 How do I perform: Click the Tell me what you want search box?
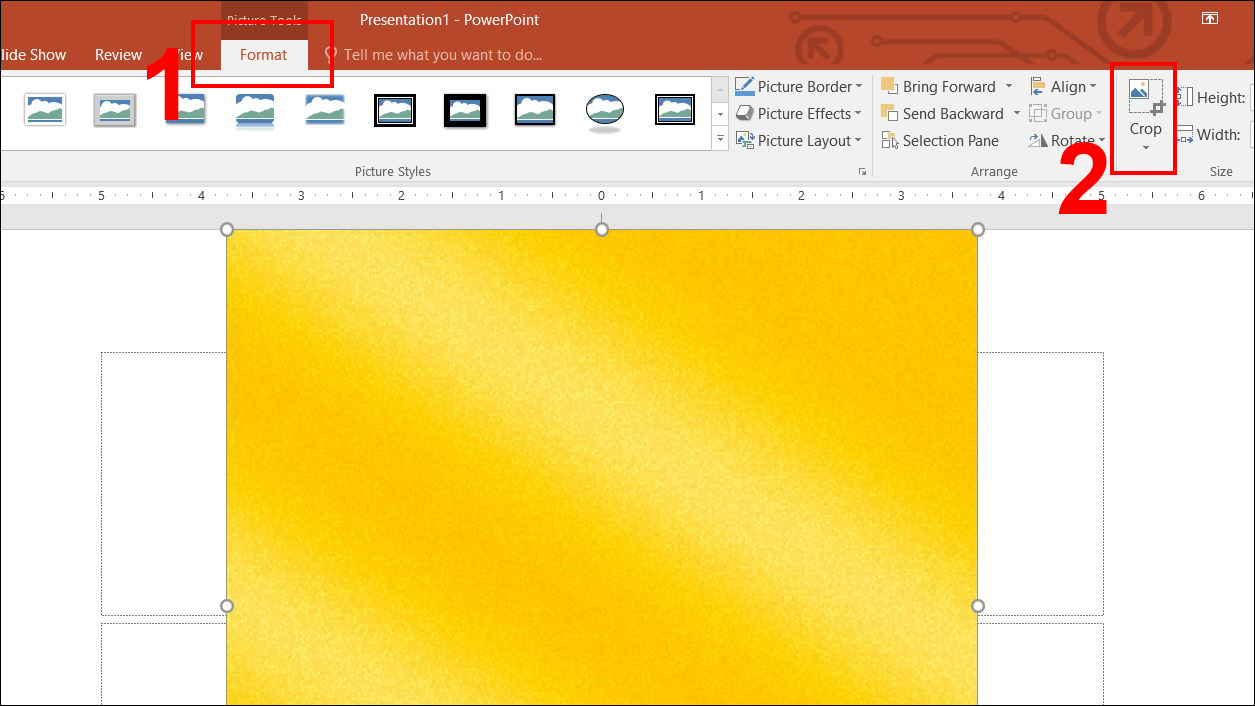click(x=442, y=55)
